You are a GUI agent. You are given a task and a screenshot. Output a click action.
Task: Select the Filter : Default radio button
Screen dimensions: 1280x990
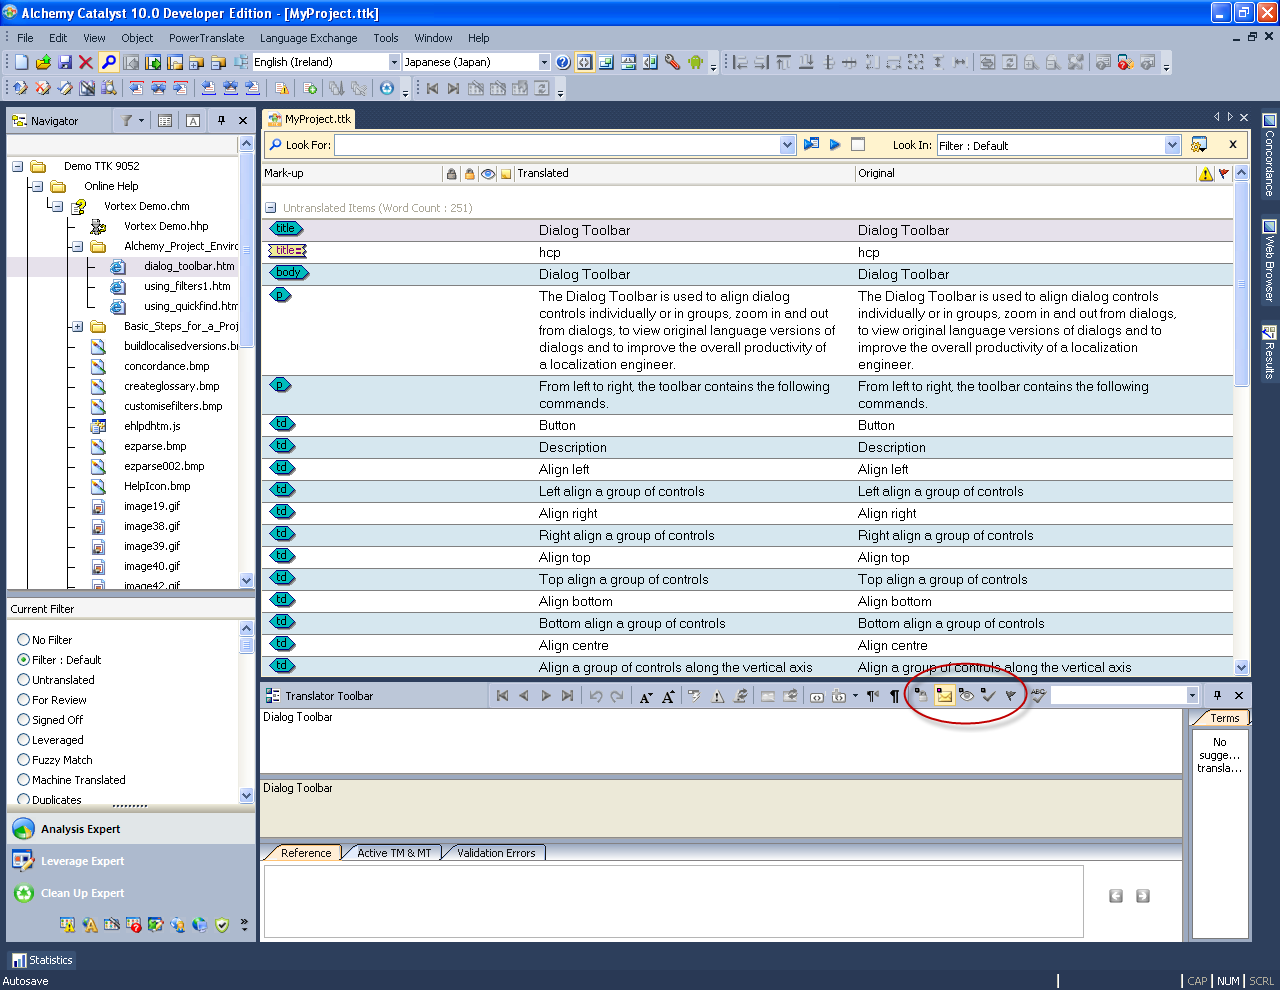click(x=24, y=660)
